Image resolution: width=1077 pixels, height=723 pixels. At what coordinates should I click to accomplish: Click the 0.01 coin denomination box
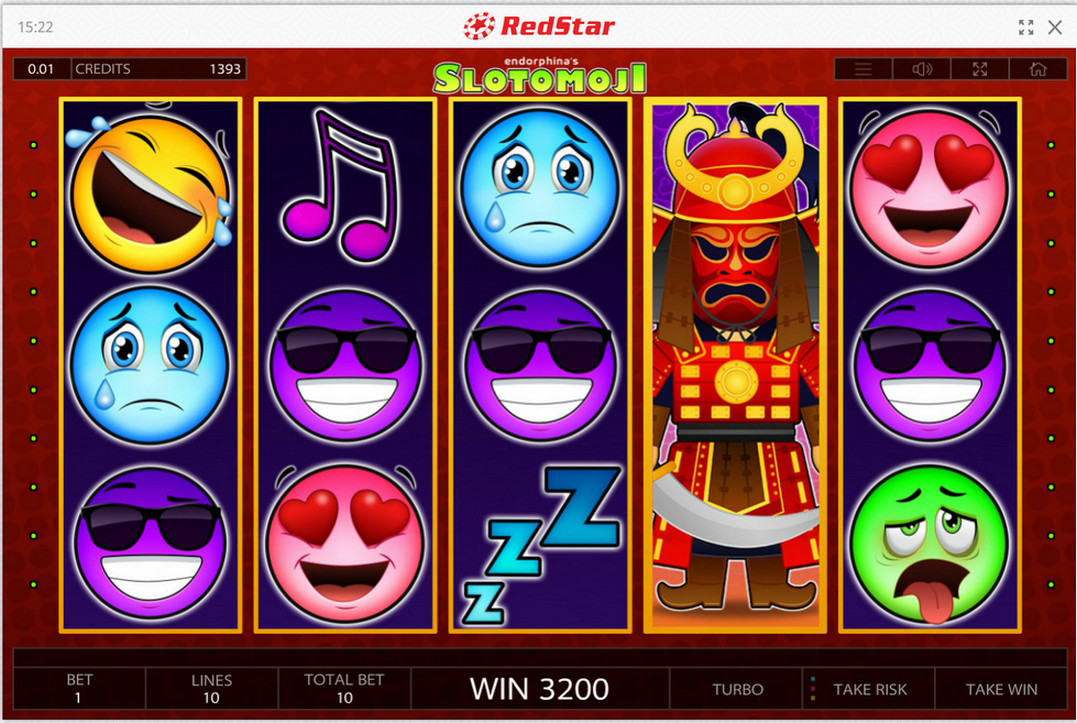(x=41, y=69)
